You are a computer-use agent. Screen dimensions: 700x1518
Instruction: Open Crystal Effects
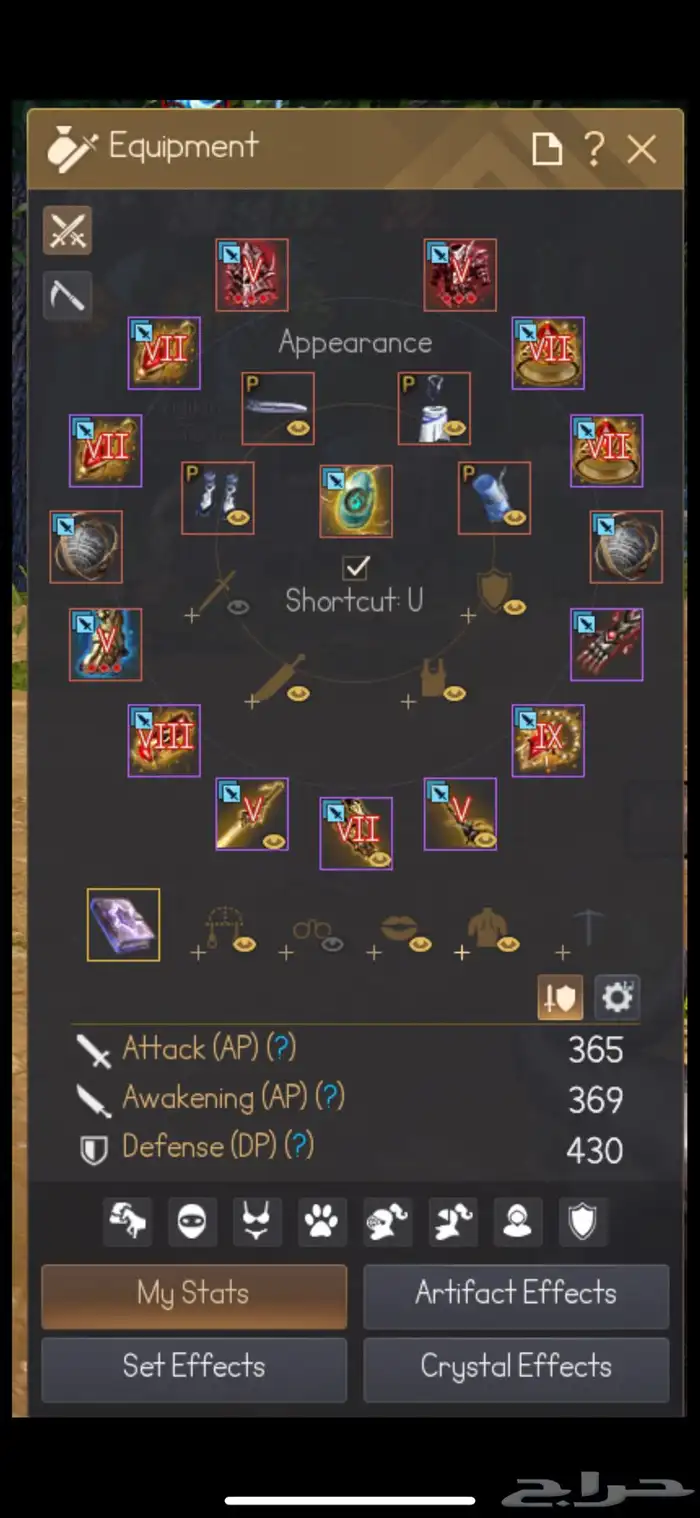(516, 1366)
